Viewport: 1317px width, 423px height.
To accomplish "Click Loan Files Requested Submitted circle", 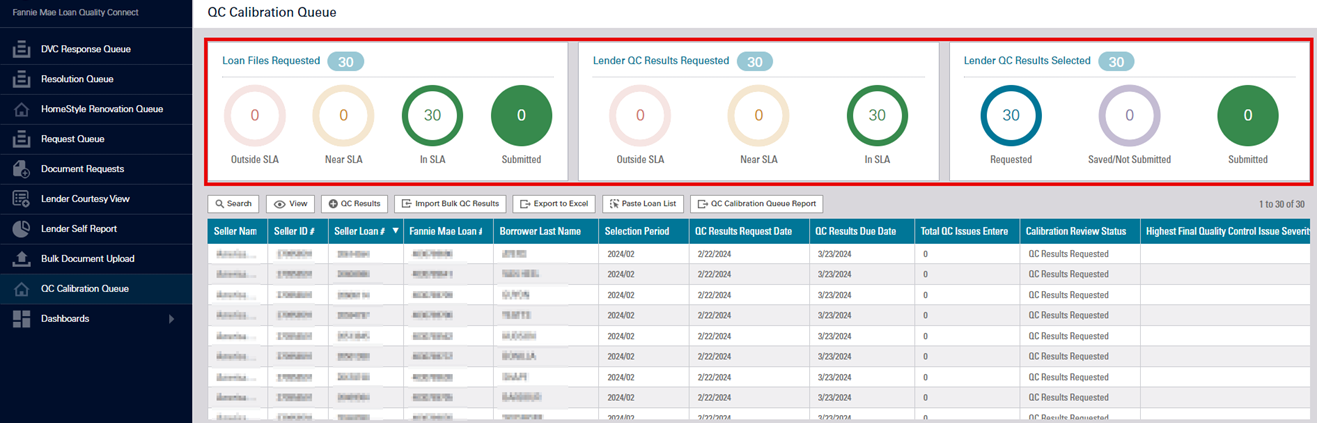I will point(521,116).
